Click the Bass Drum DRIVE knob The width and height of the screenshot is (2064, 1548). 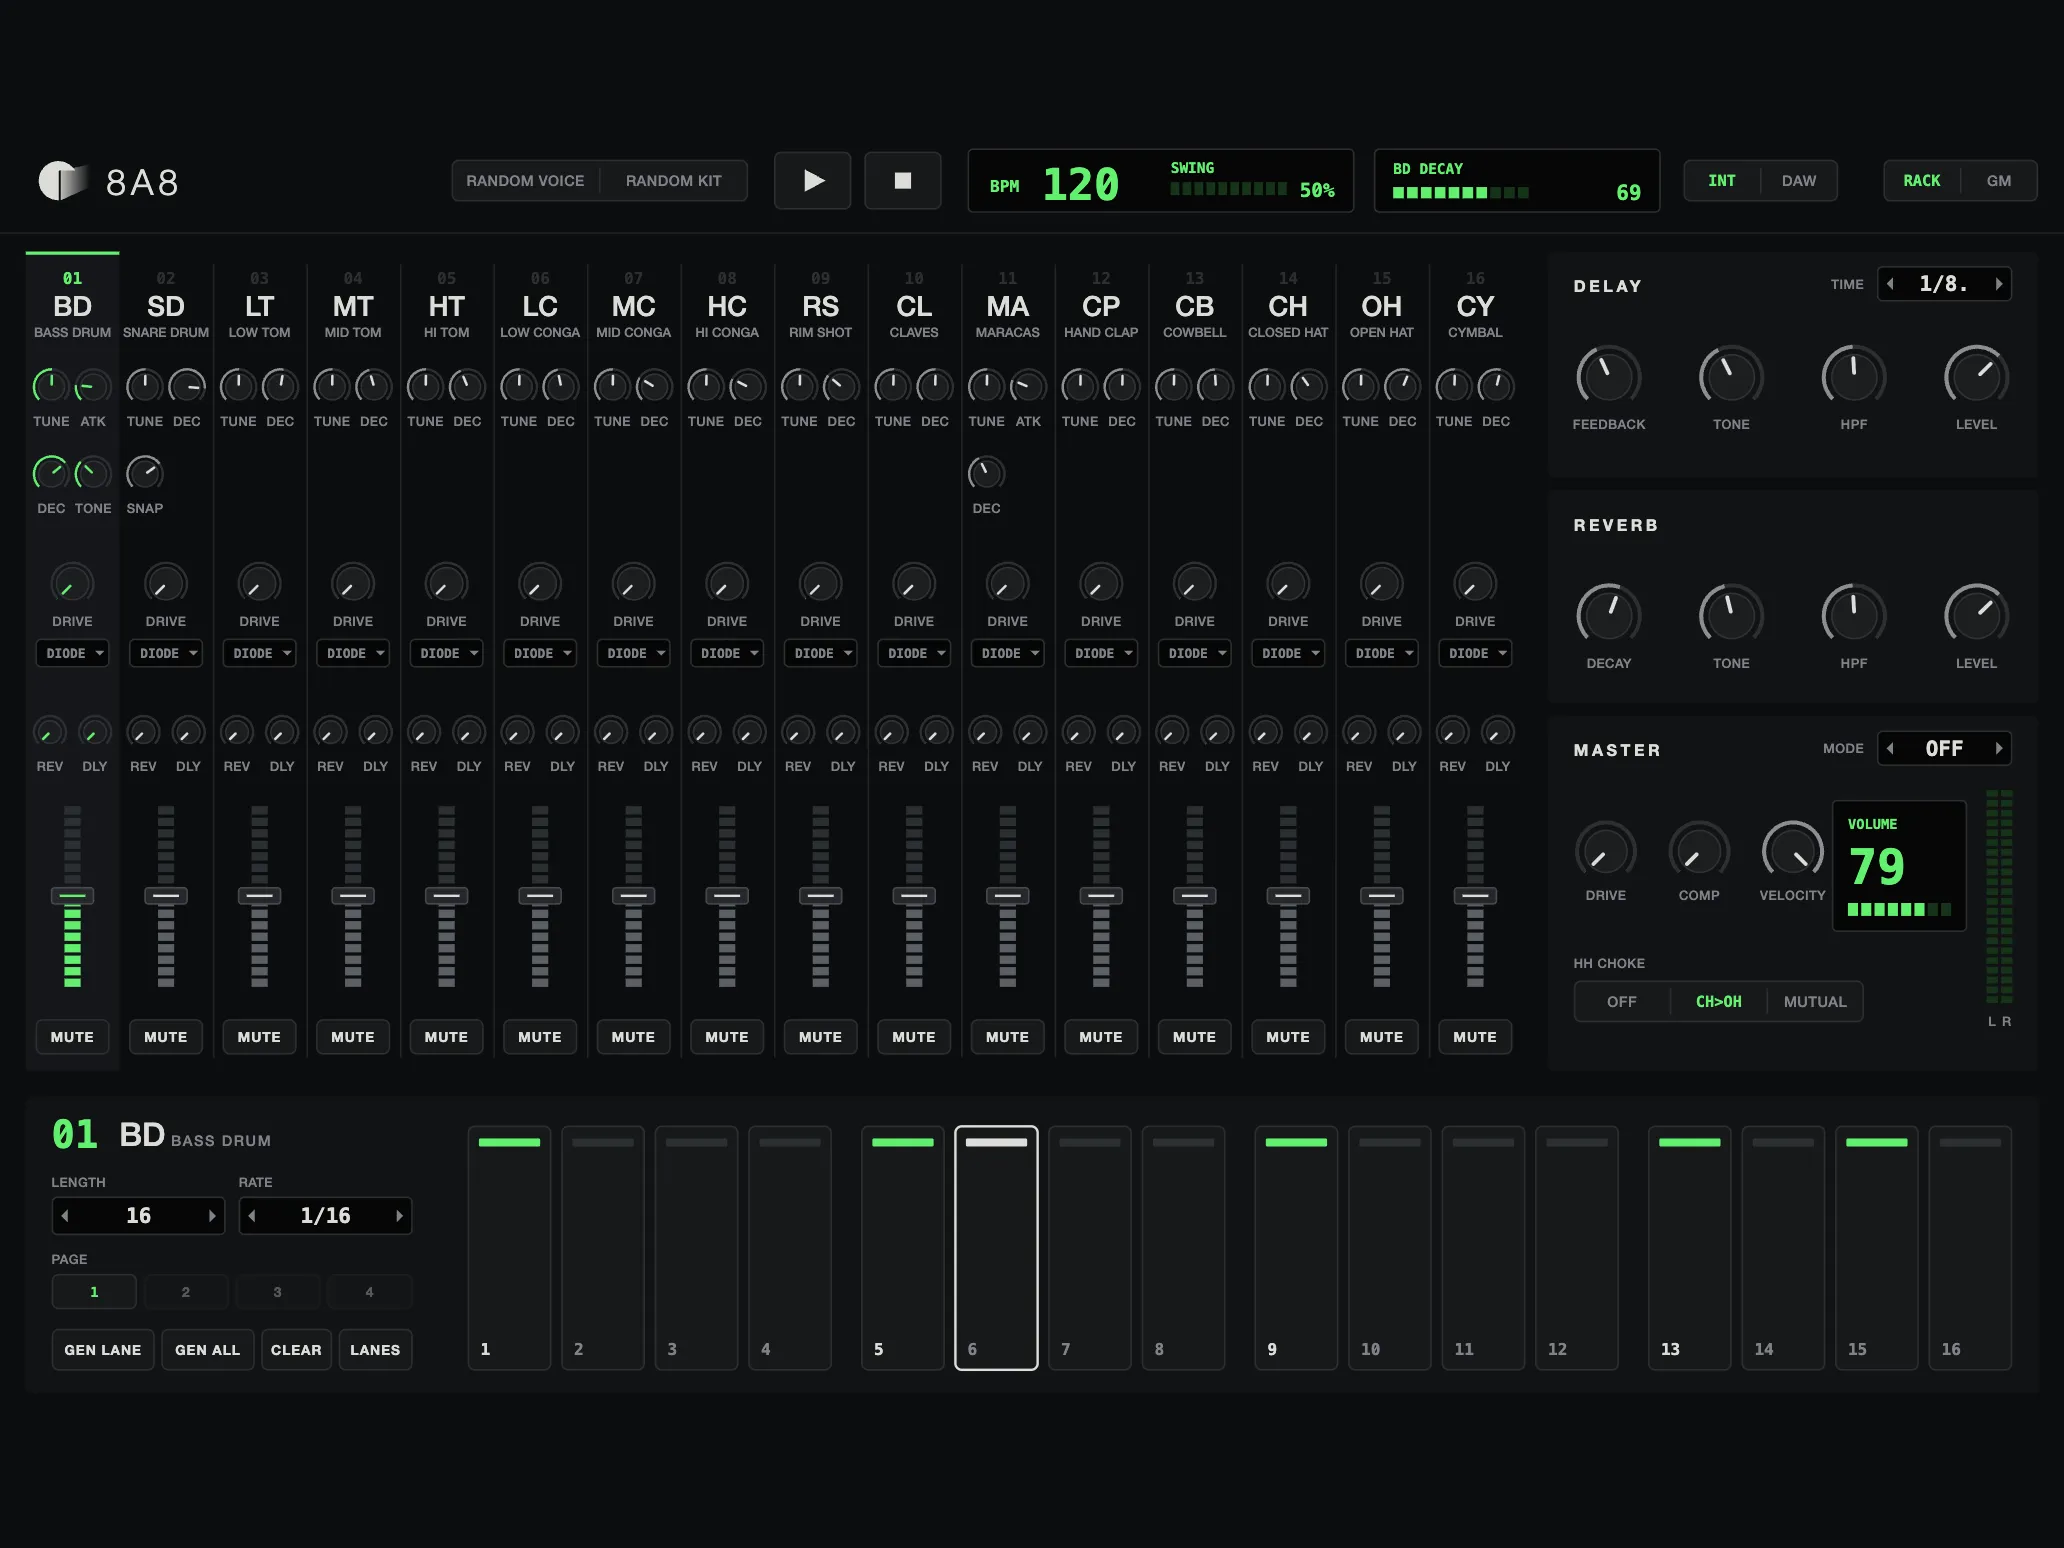[72, 584]
